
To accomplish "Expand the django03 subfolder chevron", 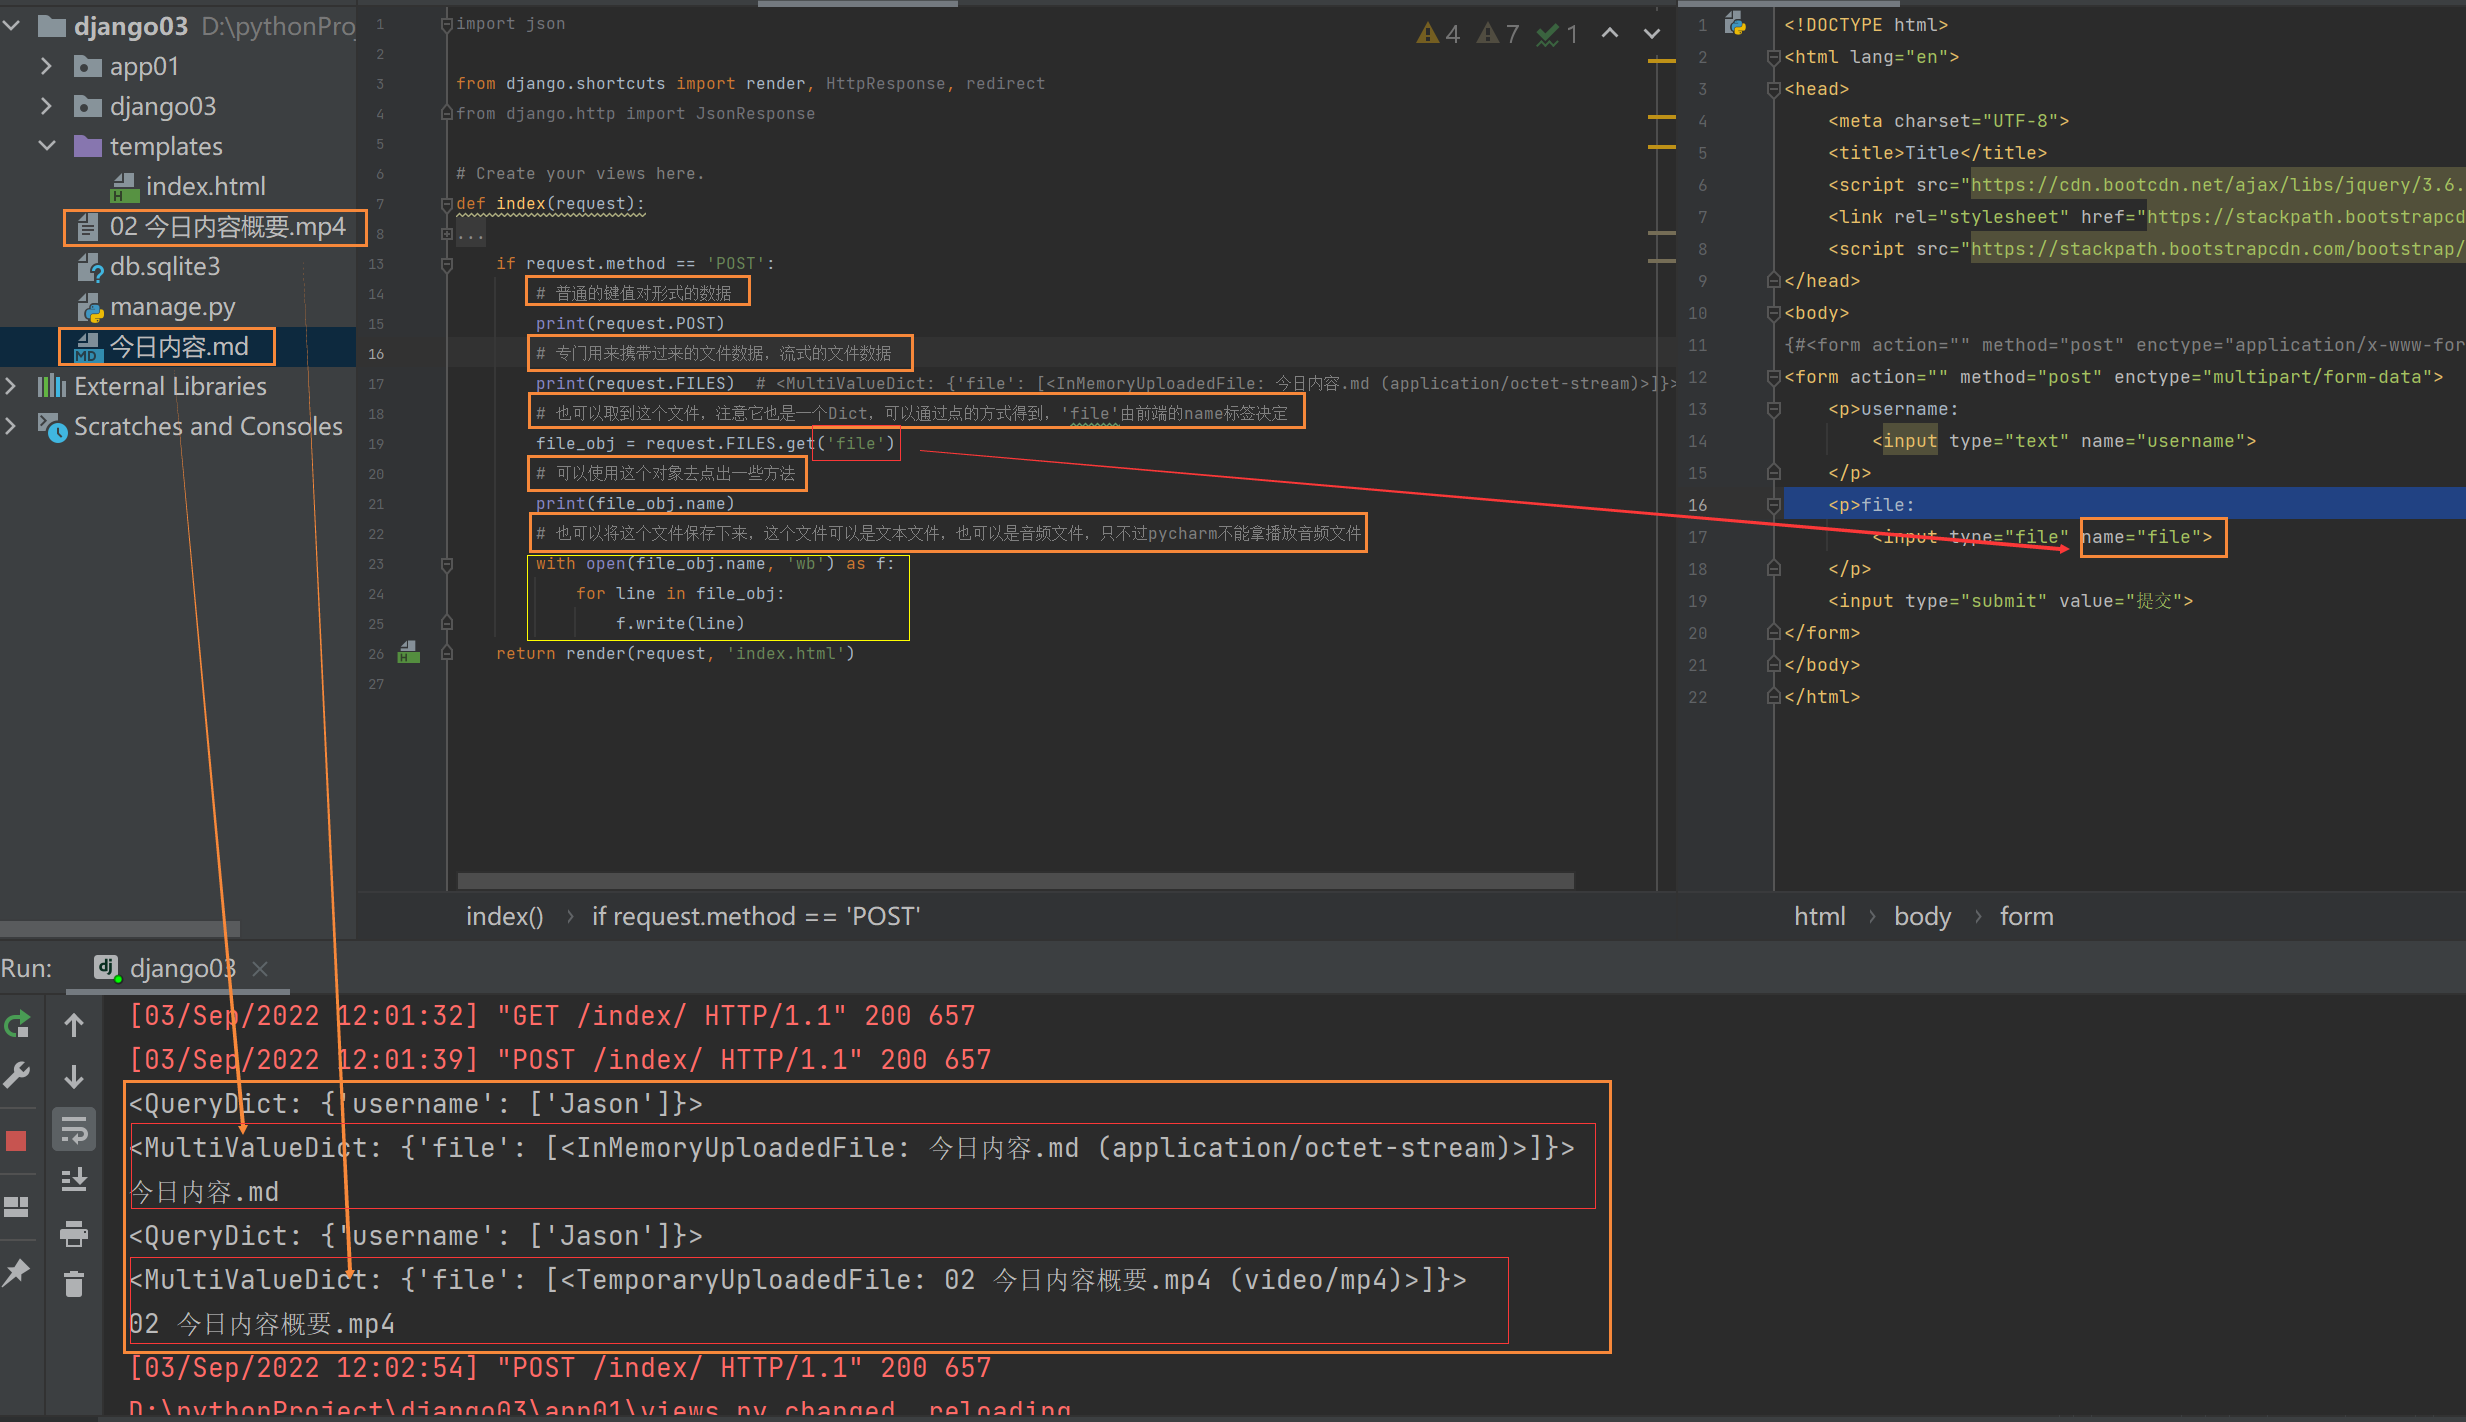I will tap(46, 106).
